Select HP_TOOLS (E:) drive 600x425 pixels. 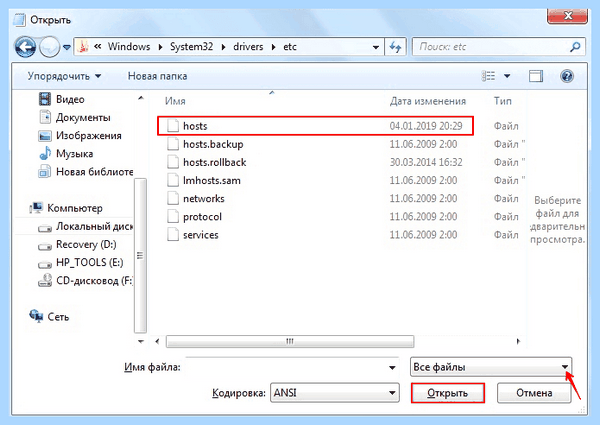point(81,262)
